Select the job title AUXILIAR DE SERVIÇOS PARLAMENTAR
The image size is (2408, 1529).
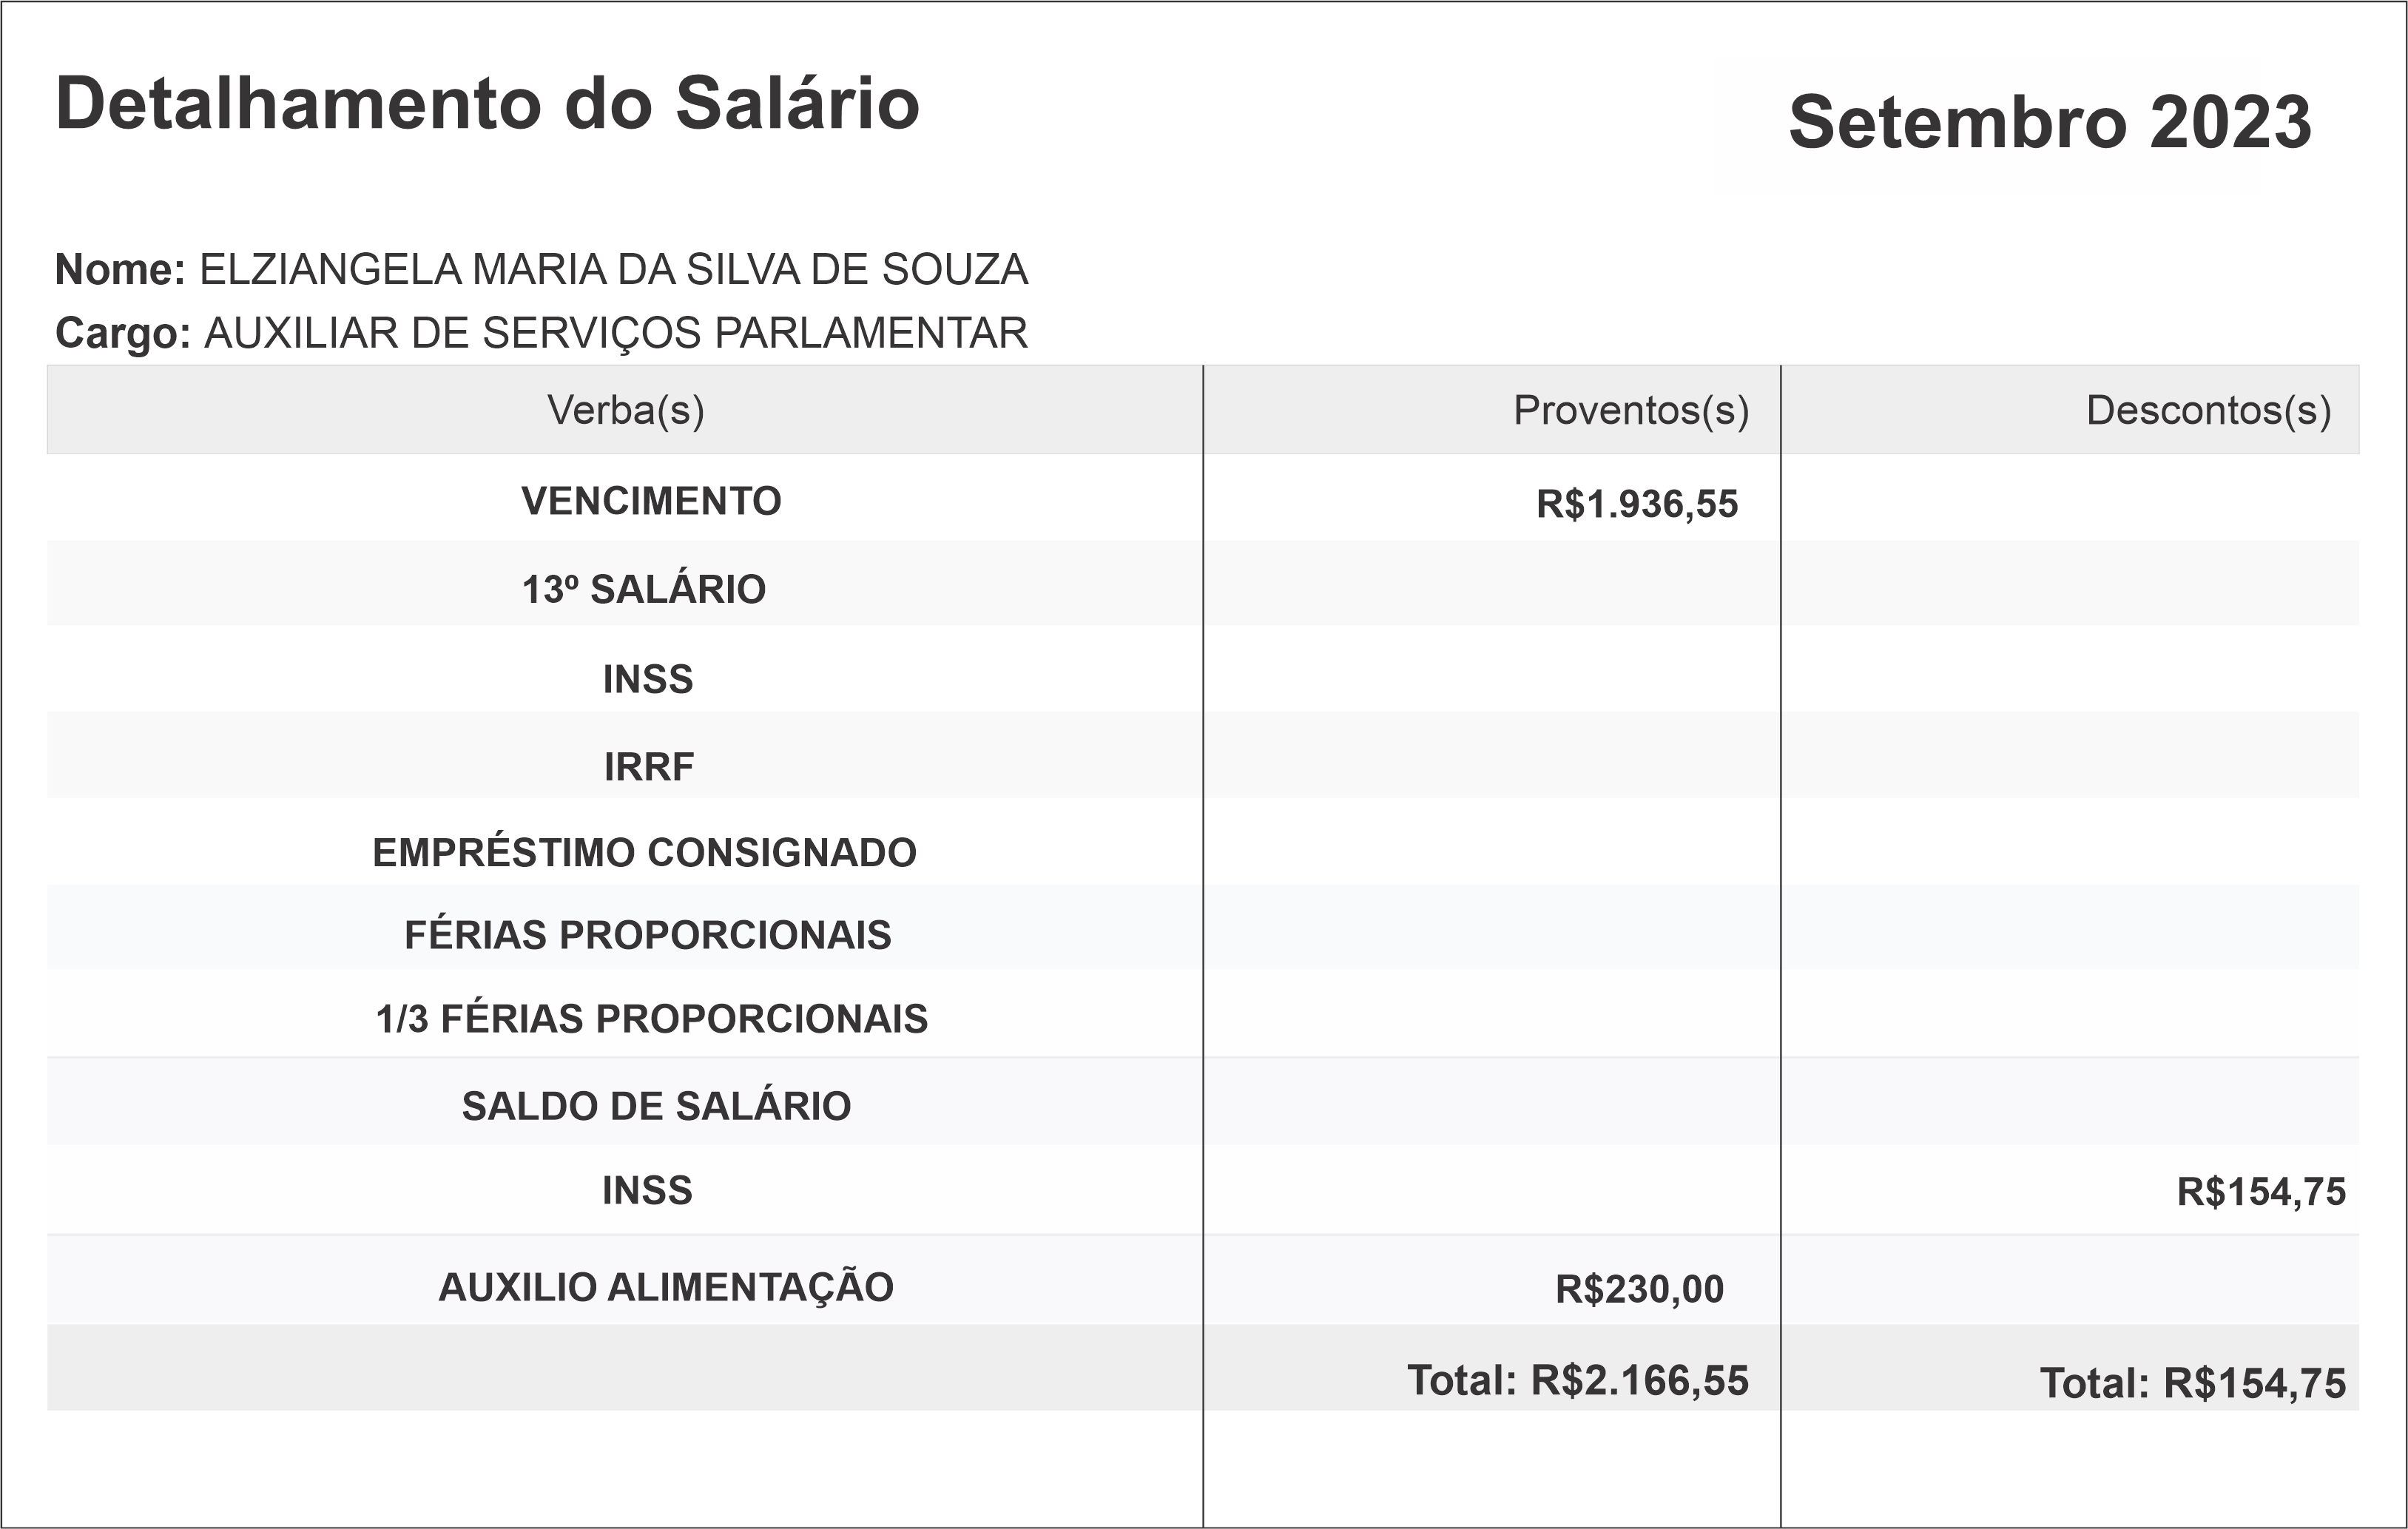click(615, 333)
